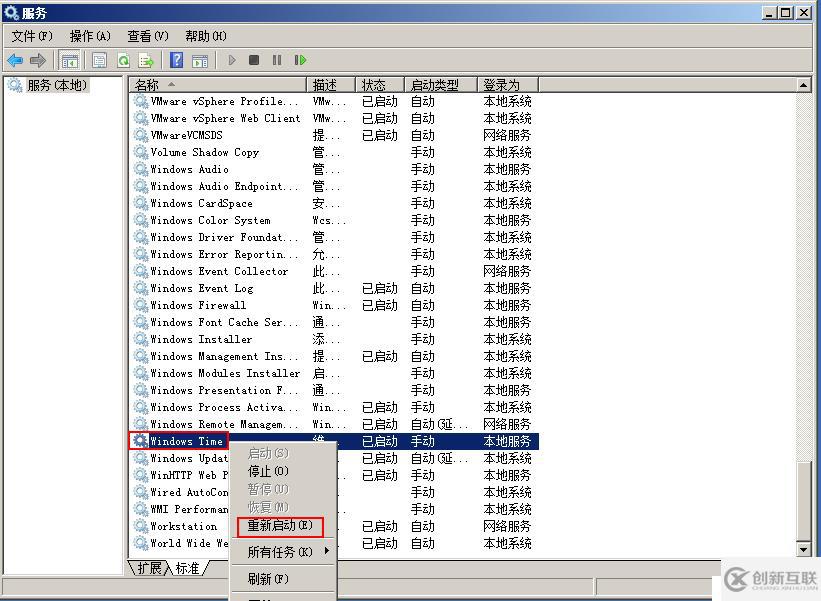
Task: Toggle the action pane toolbar icon
Action: (x=200, y=60)
